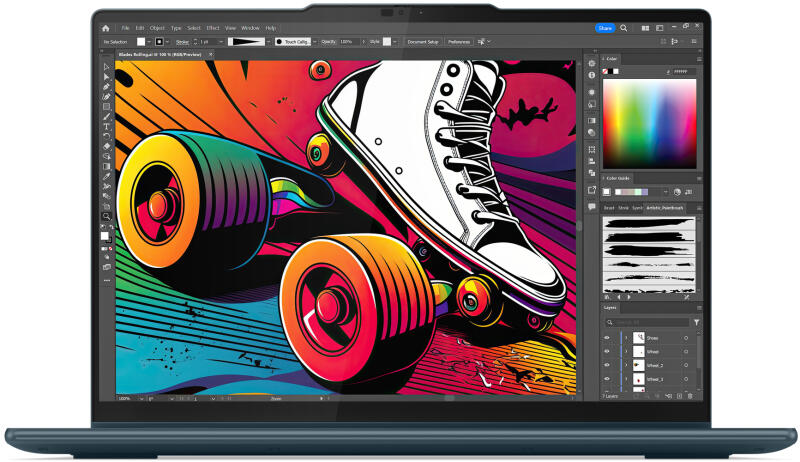Click the Home icon in top bar
Image resolution: width=800 pixels, height=462 pixels.
pyautogui.click(x=107, y=28)
